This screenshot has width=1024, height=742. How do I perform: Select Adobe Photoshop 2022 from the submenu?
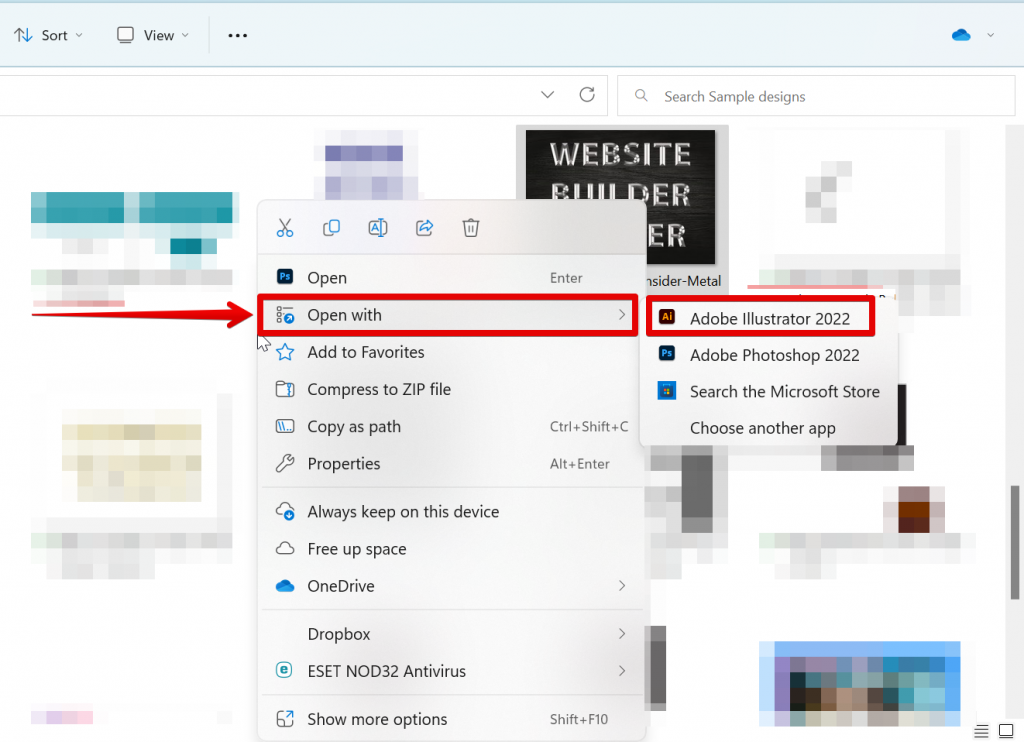coord(774,355)
